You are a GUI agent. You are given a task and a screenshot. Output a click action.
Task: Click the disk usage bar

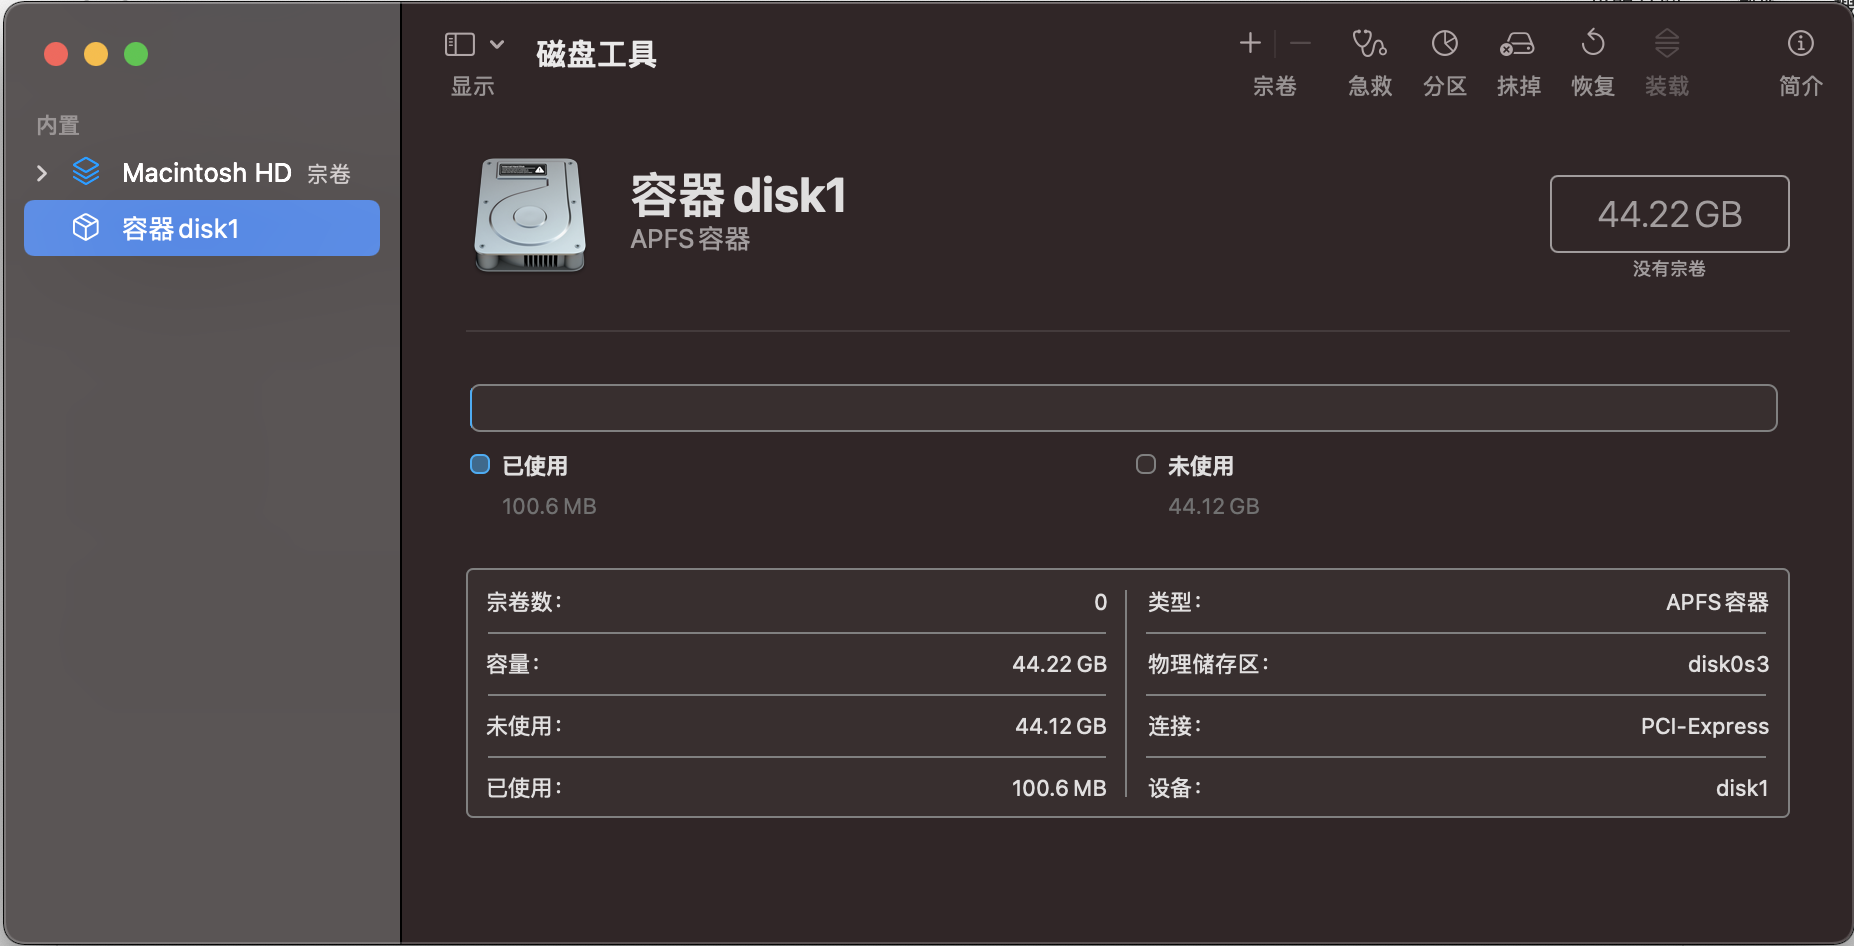tap(1123, 408)
